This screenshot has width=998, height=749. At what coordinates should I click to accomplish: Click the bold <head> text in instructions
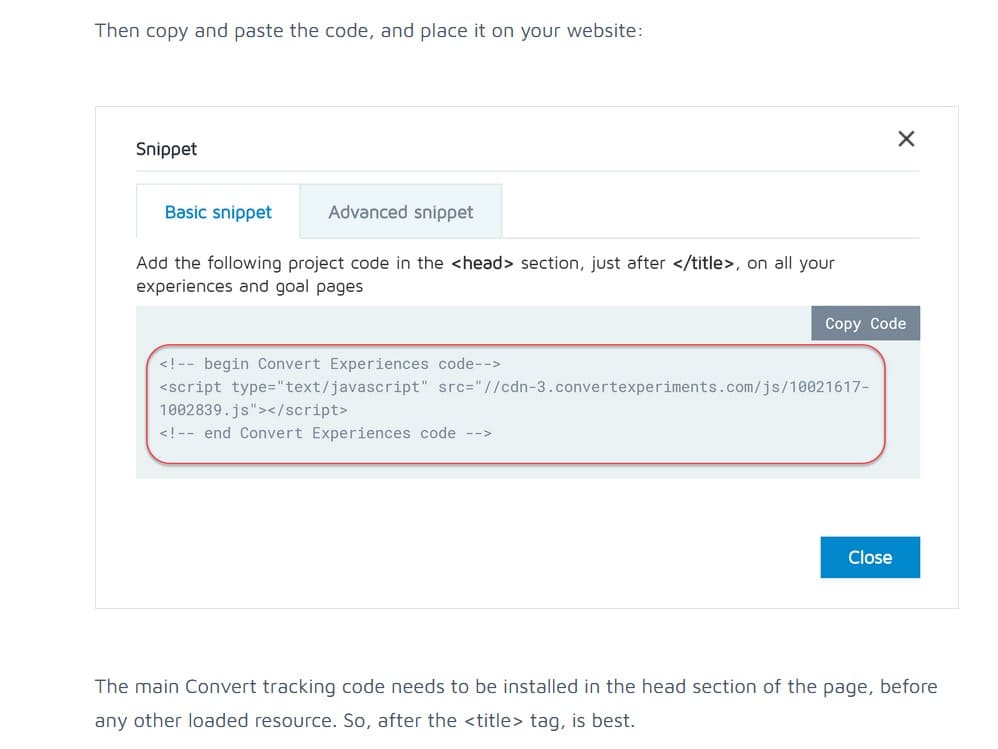[x=482, y=263]
